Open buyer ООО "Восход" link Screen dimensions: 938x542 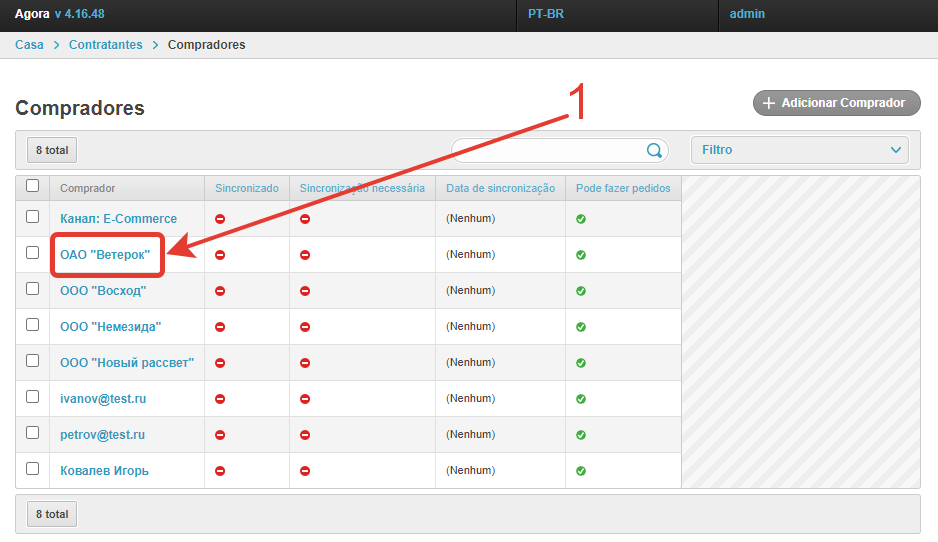click(x=103, y=291)
